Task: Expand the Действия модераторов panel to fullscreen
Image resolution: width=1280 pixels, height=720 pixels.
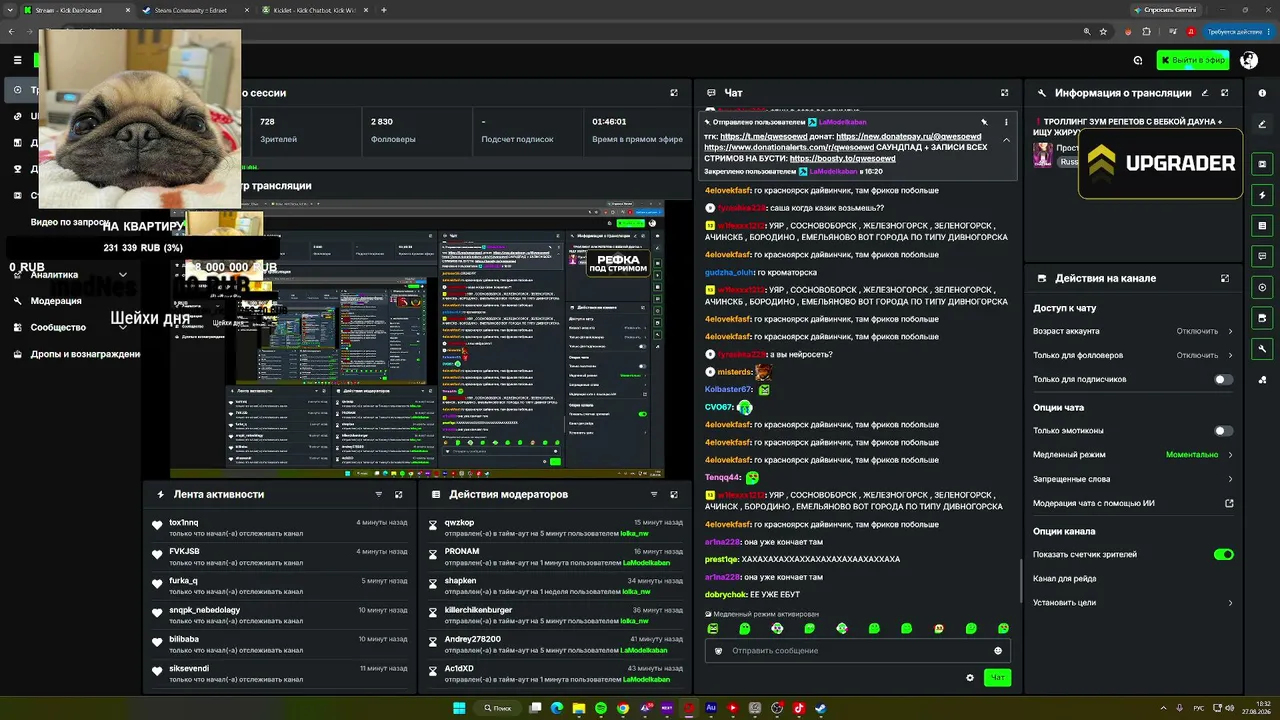Action: pos(674,494)
